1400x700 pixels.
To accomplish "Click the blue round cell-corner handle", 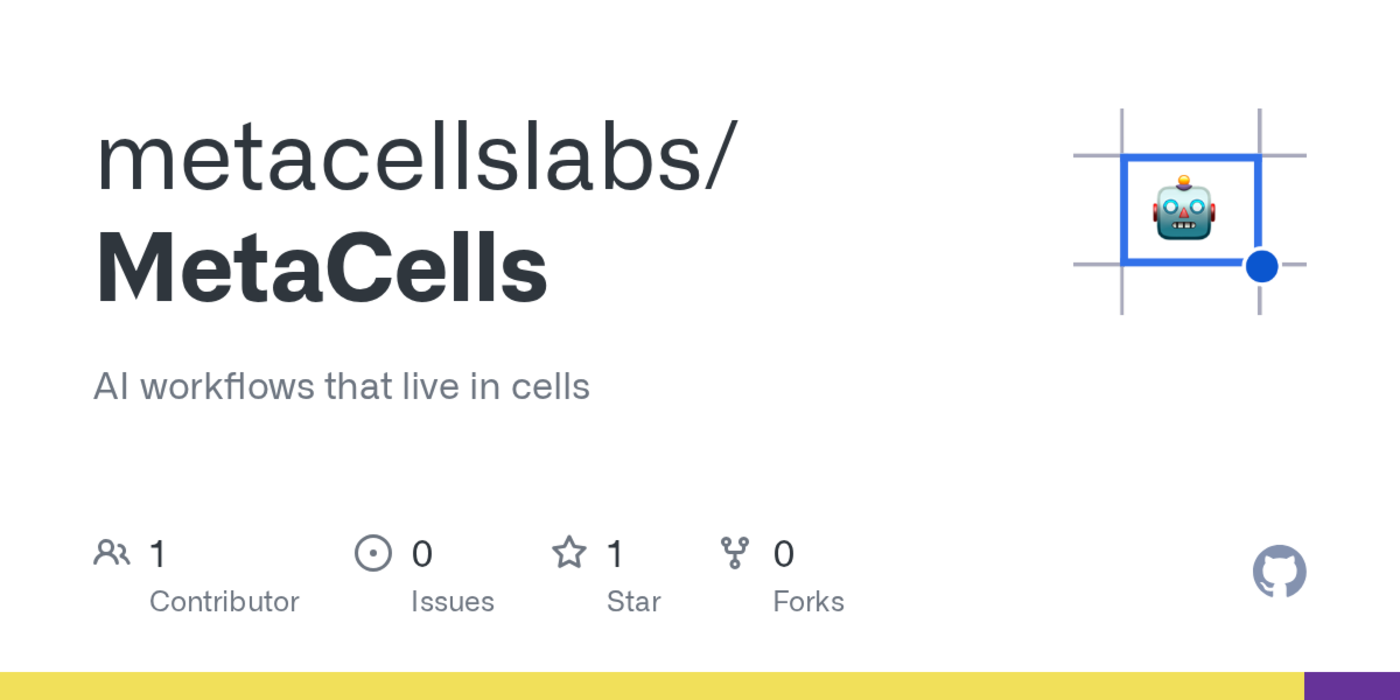I will pyautogui.click(x=1261, y=266).
